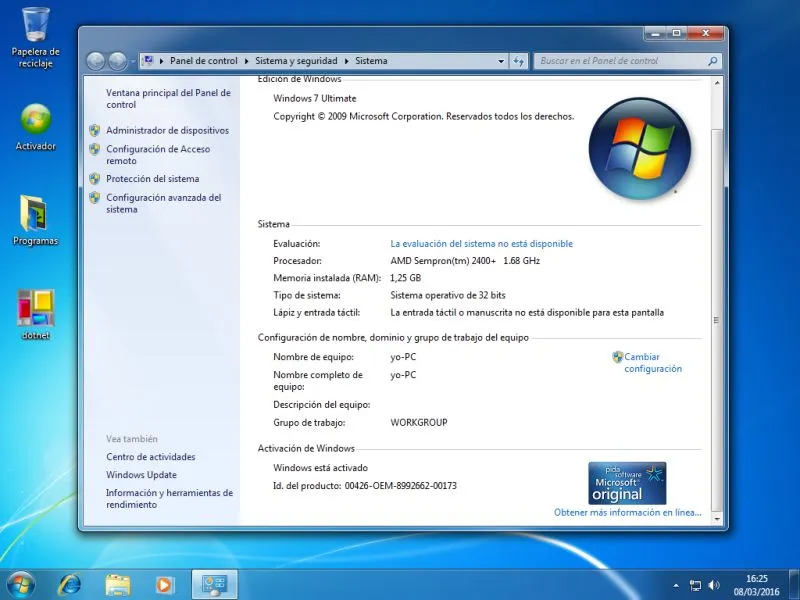The width and height of the screenshot is (800, 600).
Task: Click the refresh button next to address bar
Action: pyautogui.click(x=518, y=61)
